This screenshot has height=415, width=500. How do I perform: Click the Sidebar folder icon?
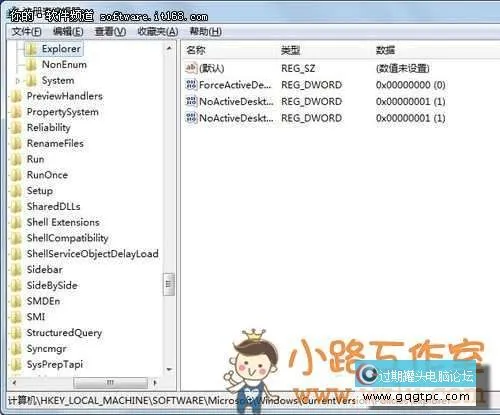point(16,270)
